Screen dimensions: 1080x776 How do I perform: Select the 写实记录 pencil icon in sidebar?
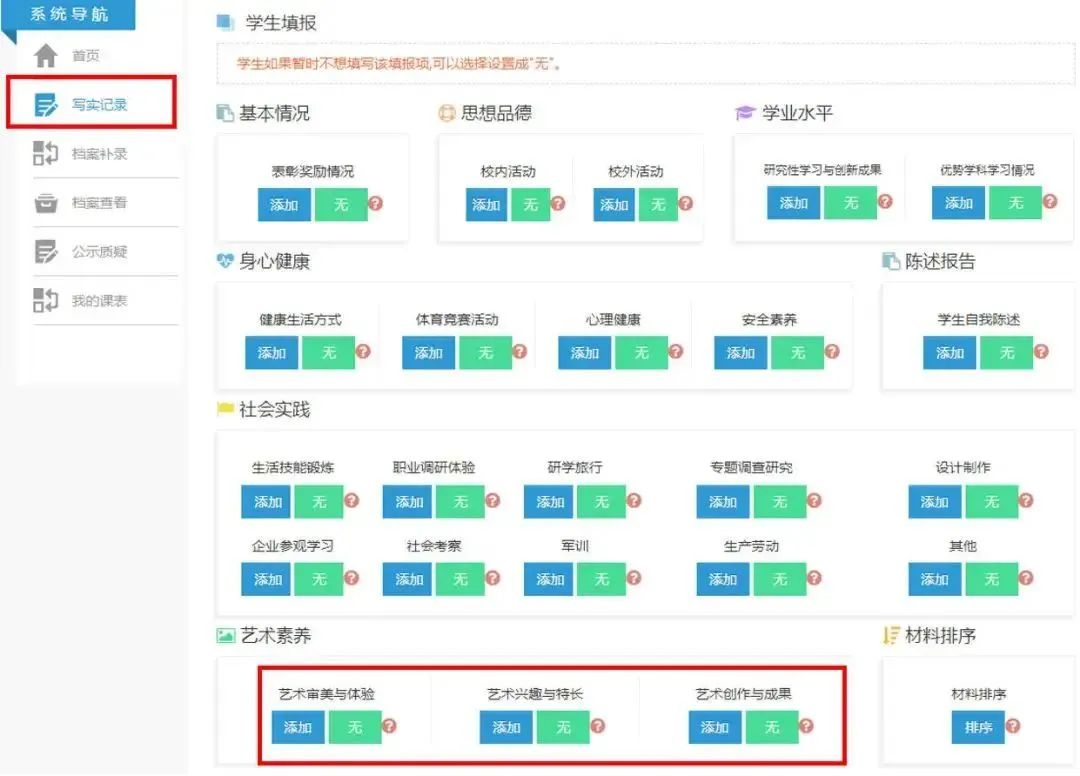pos(44,104)
